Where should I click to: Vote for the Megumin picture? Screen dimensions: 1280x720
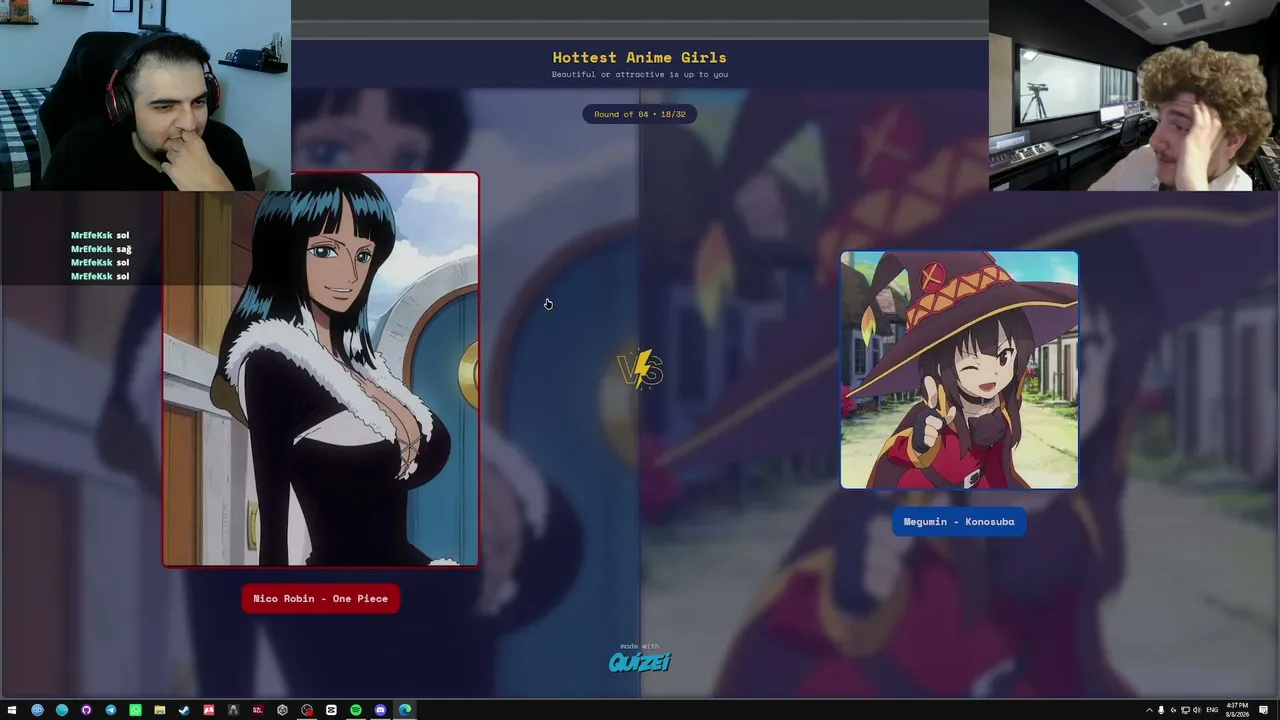[959, 370]
